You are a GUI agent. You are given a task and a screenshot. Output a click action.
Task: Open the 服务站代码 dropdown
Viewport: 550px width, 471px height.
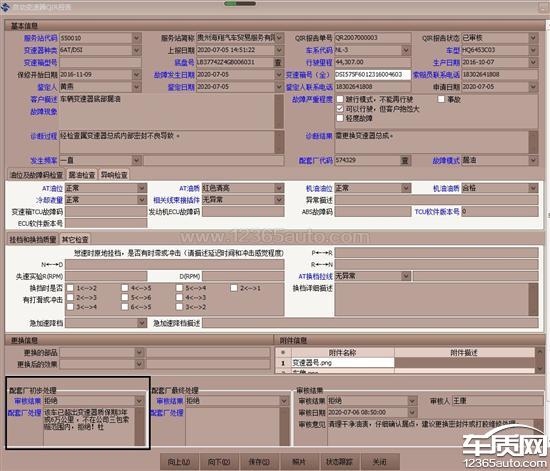click(136, 38)
